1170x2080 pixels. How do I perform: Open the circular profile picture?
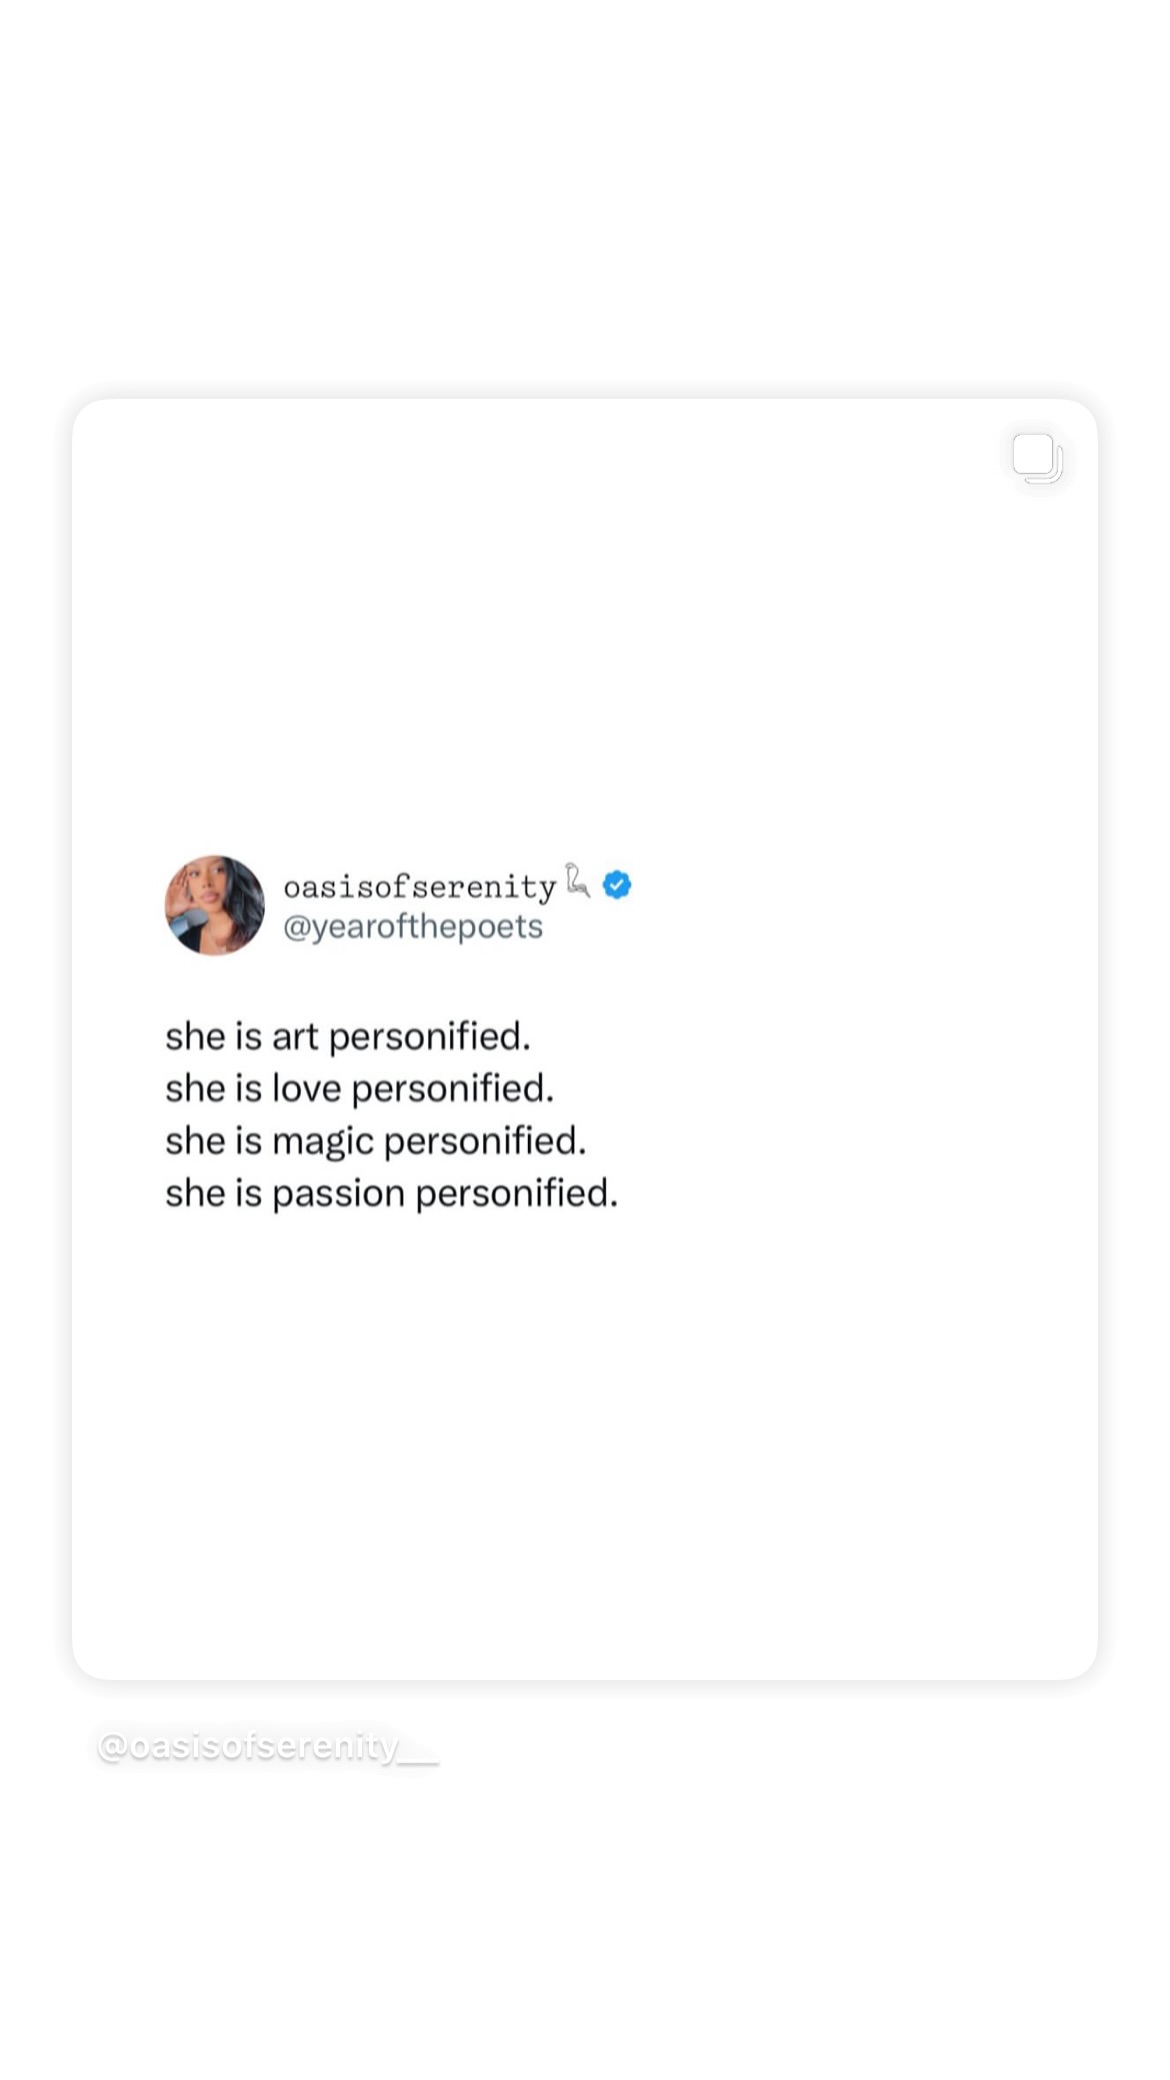pyautogui.click(x=215, y=905)
